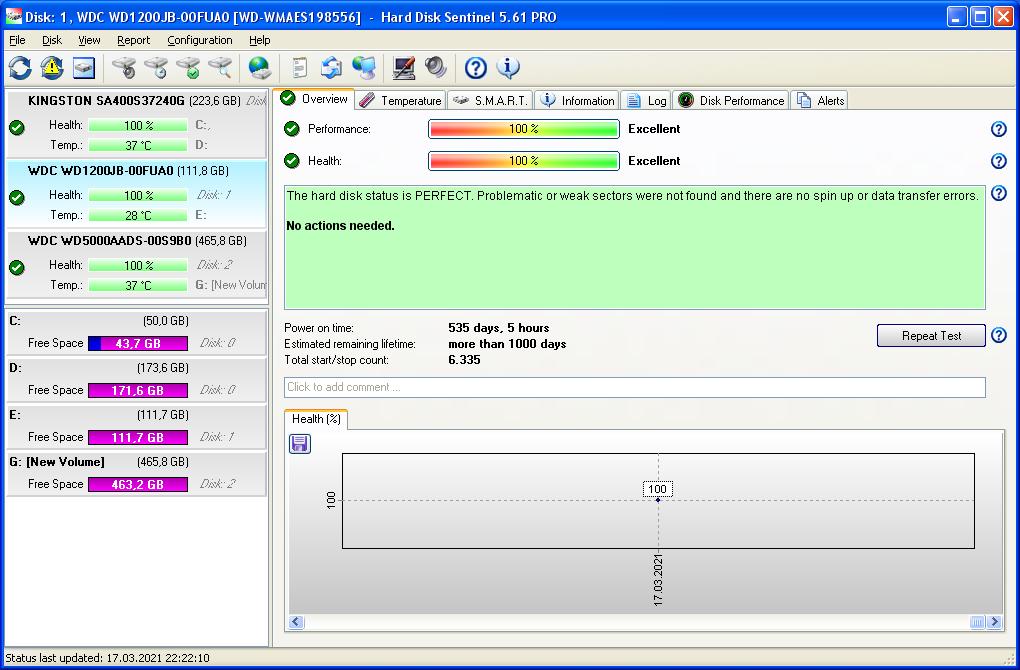Click the G: [New Volume] 463,2 GB bar
Image resolution: width=1020 pixels, height=670 pixels.
(138, 484)
